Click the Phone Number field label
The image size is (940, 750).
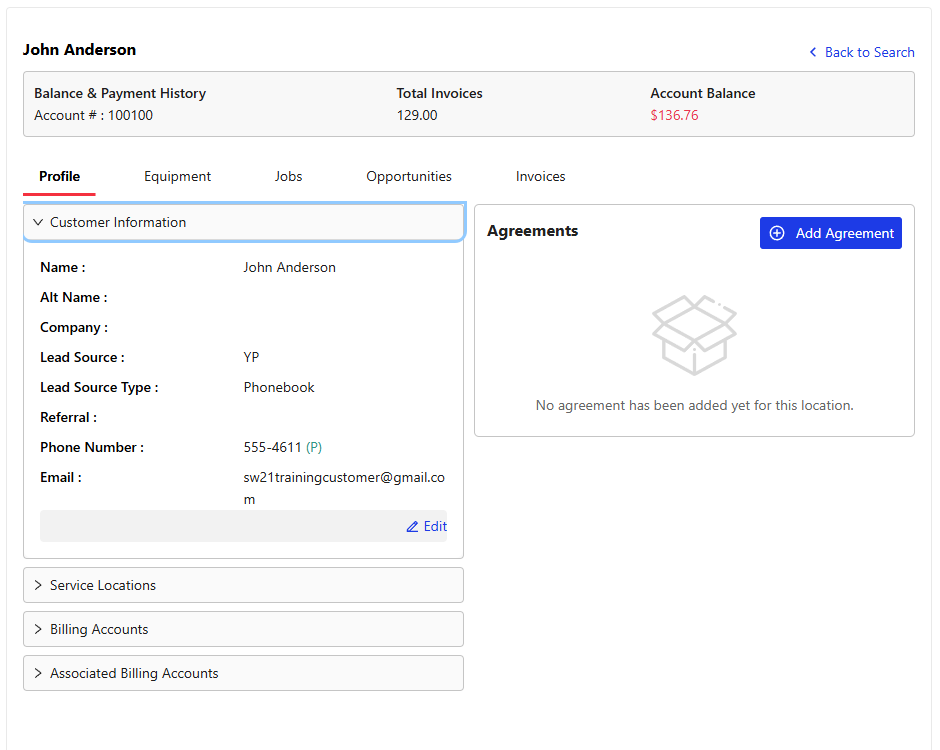click(92, 447)
